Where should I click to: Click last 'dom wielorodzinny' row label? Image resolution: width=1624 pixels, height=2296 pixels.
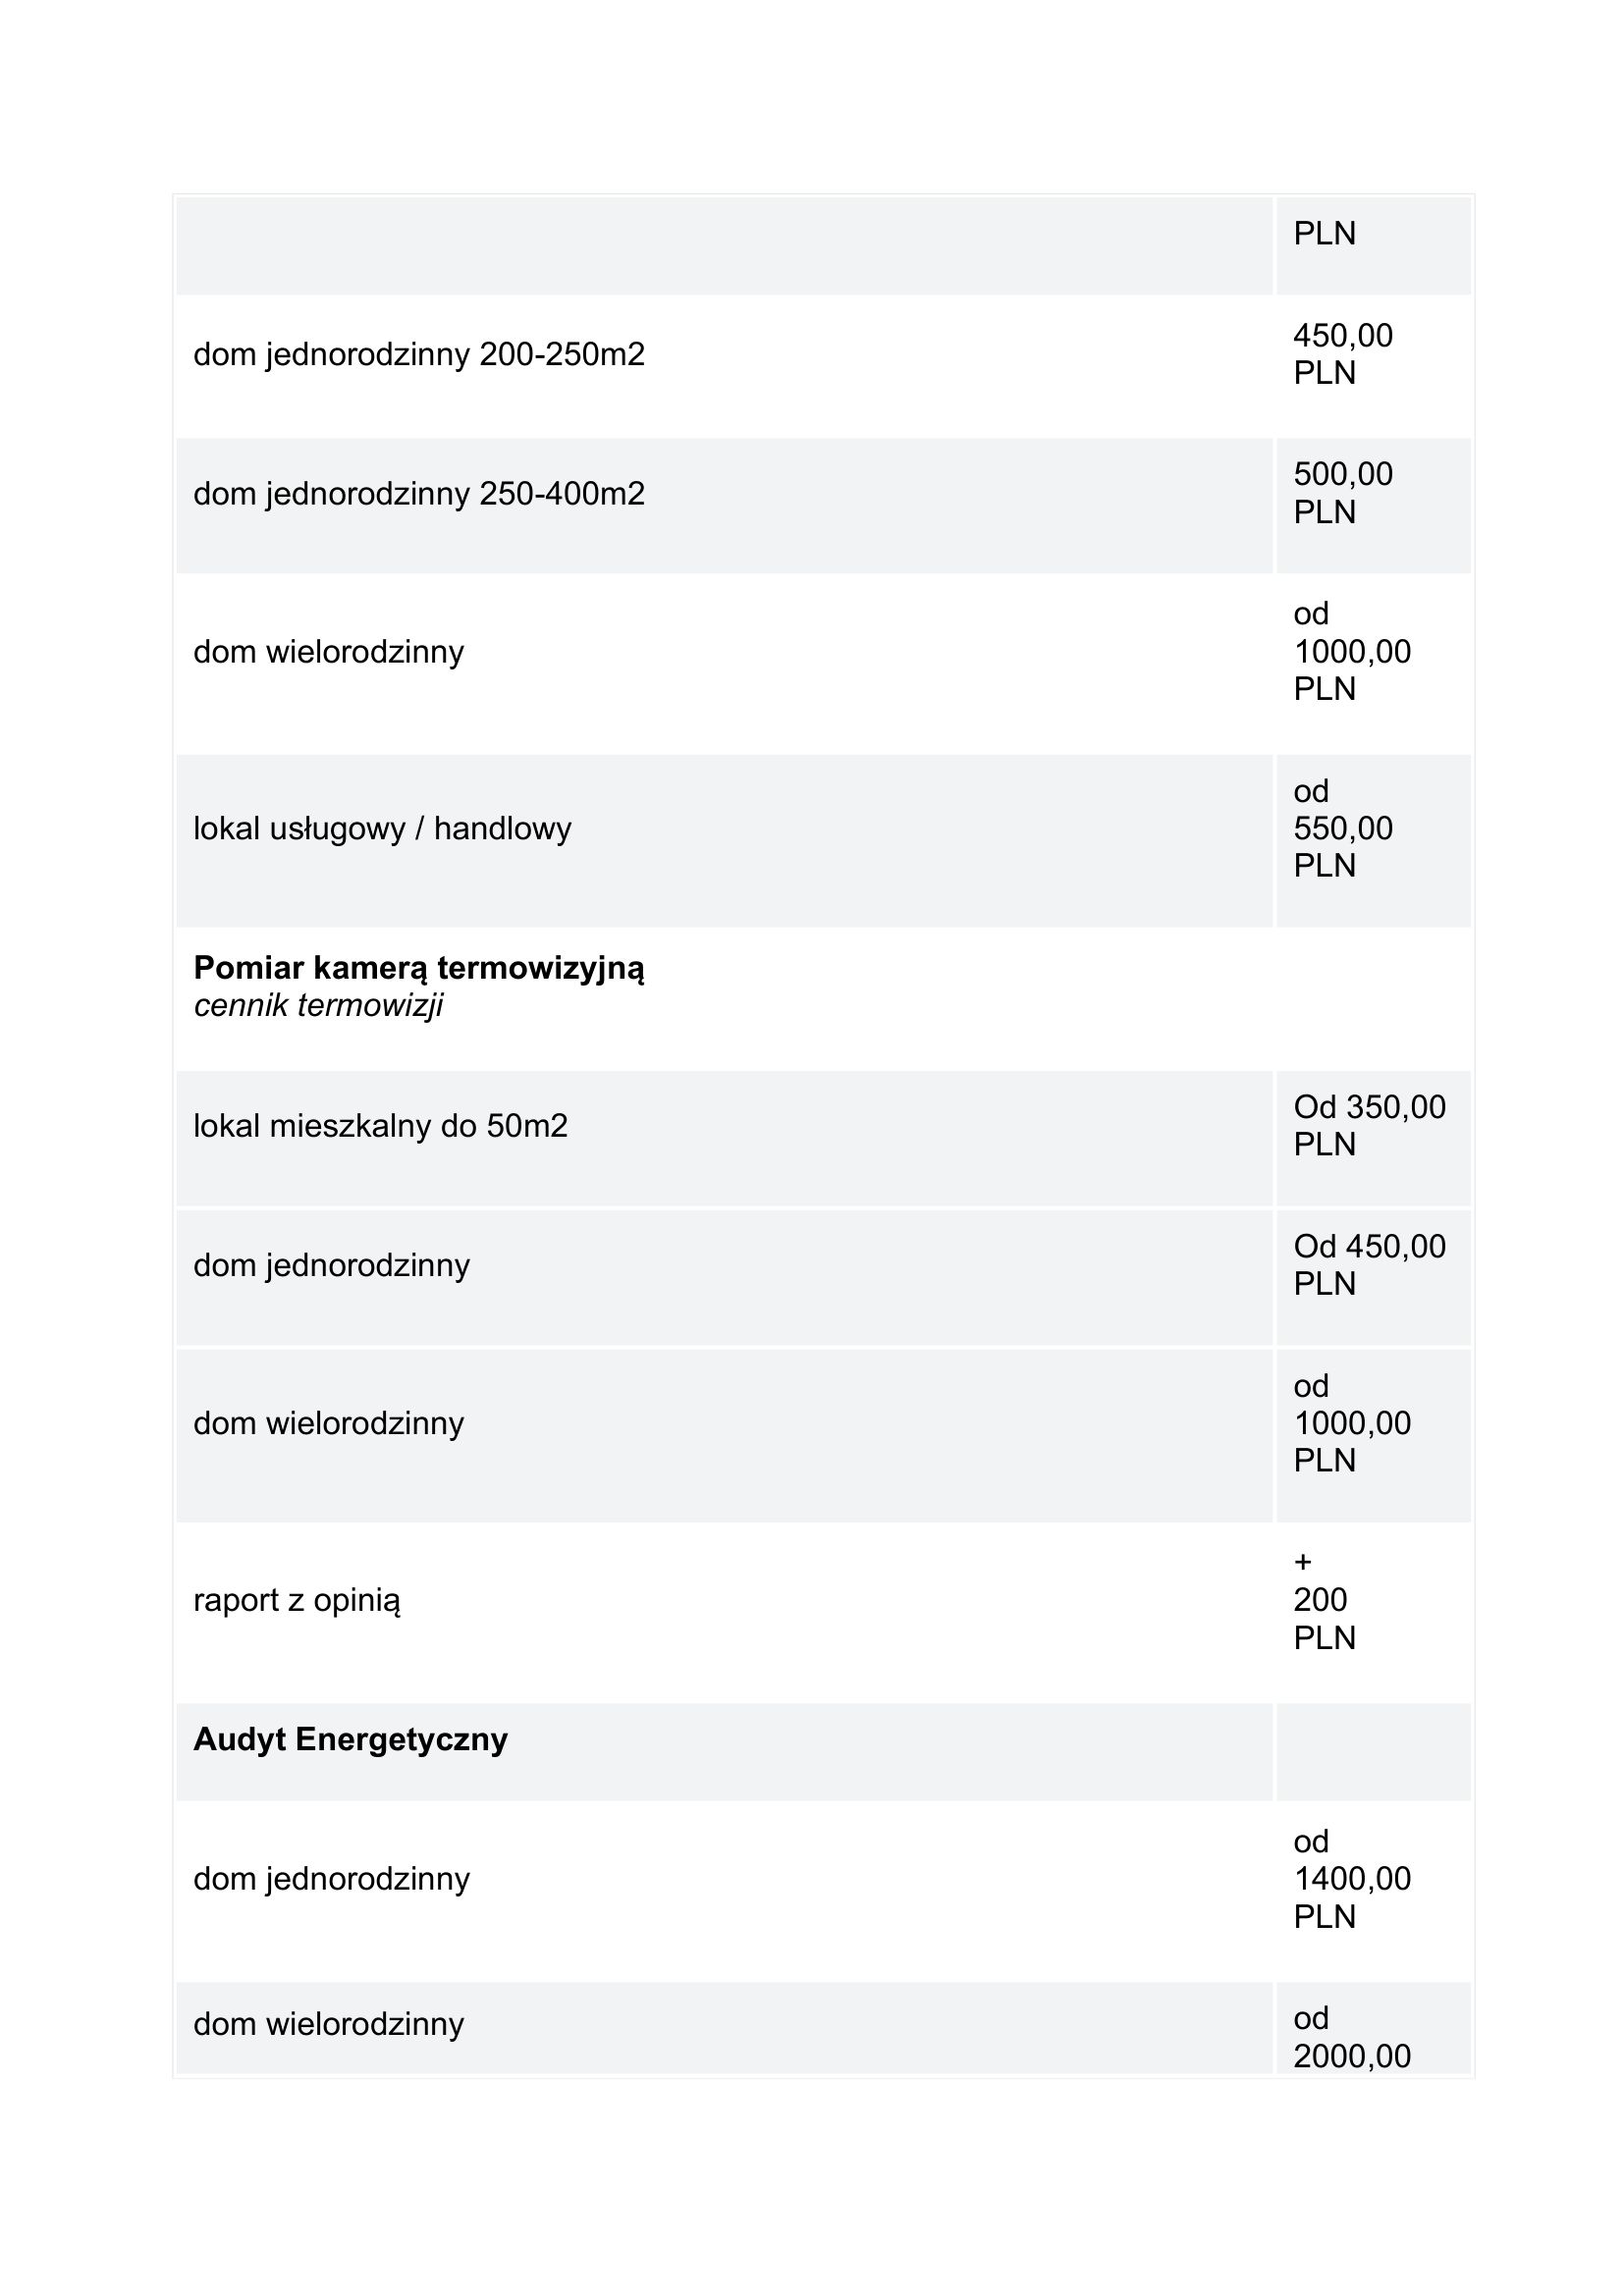coord(329,2024)
